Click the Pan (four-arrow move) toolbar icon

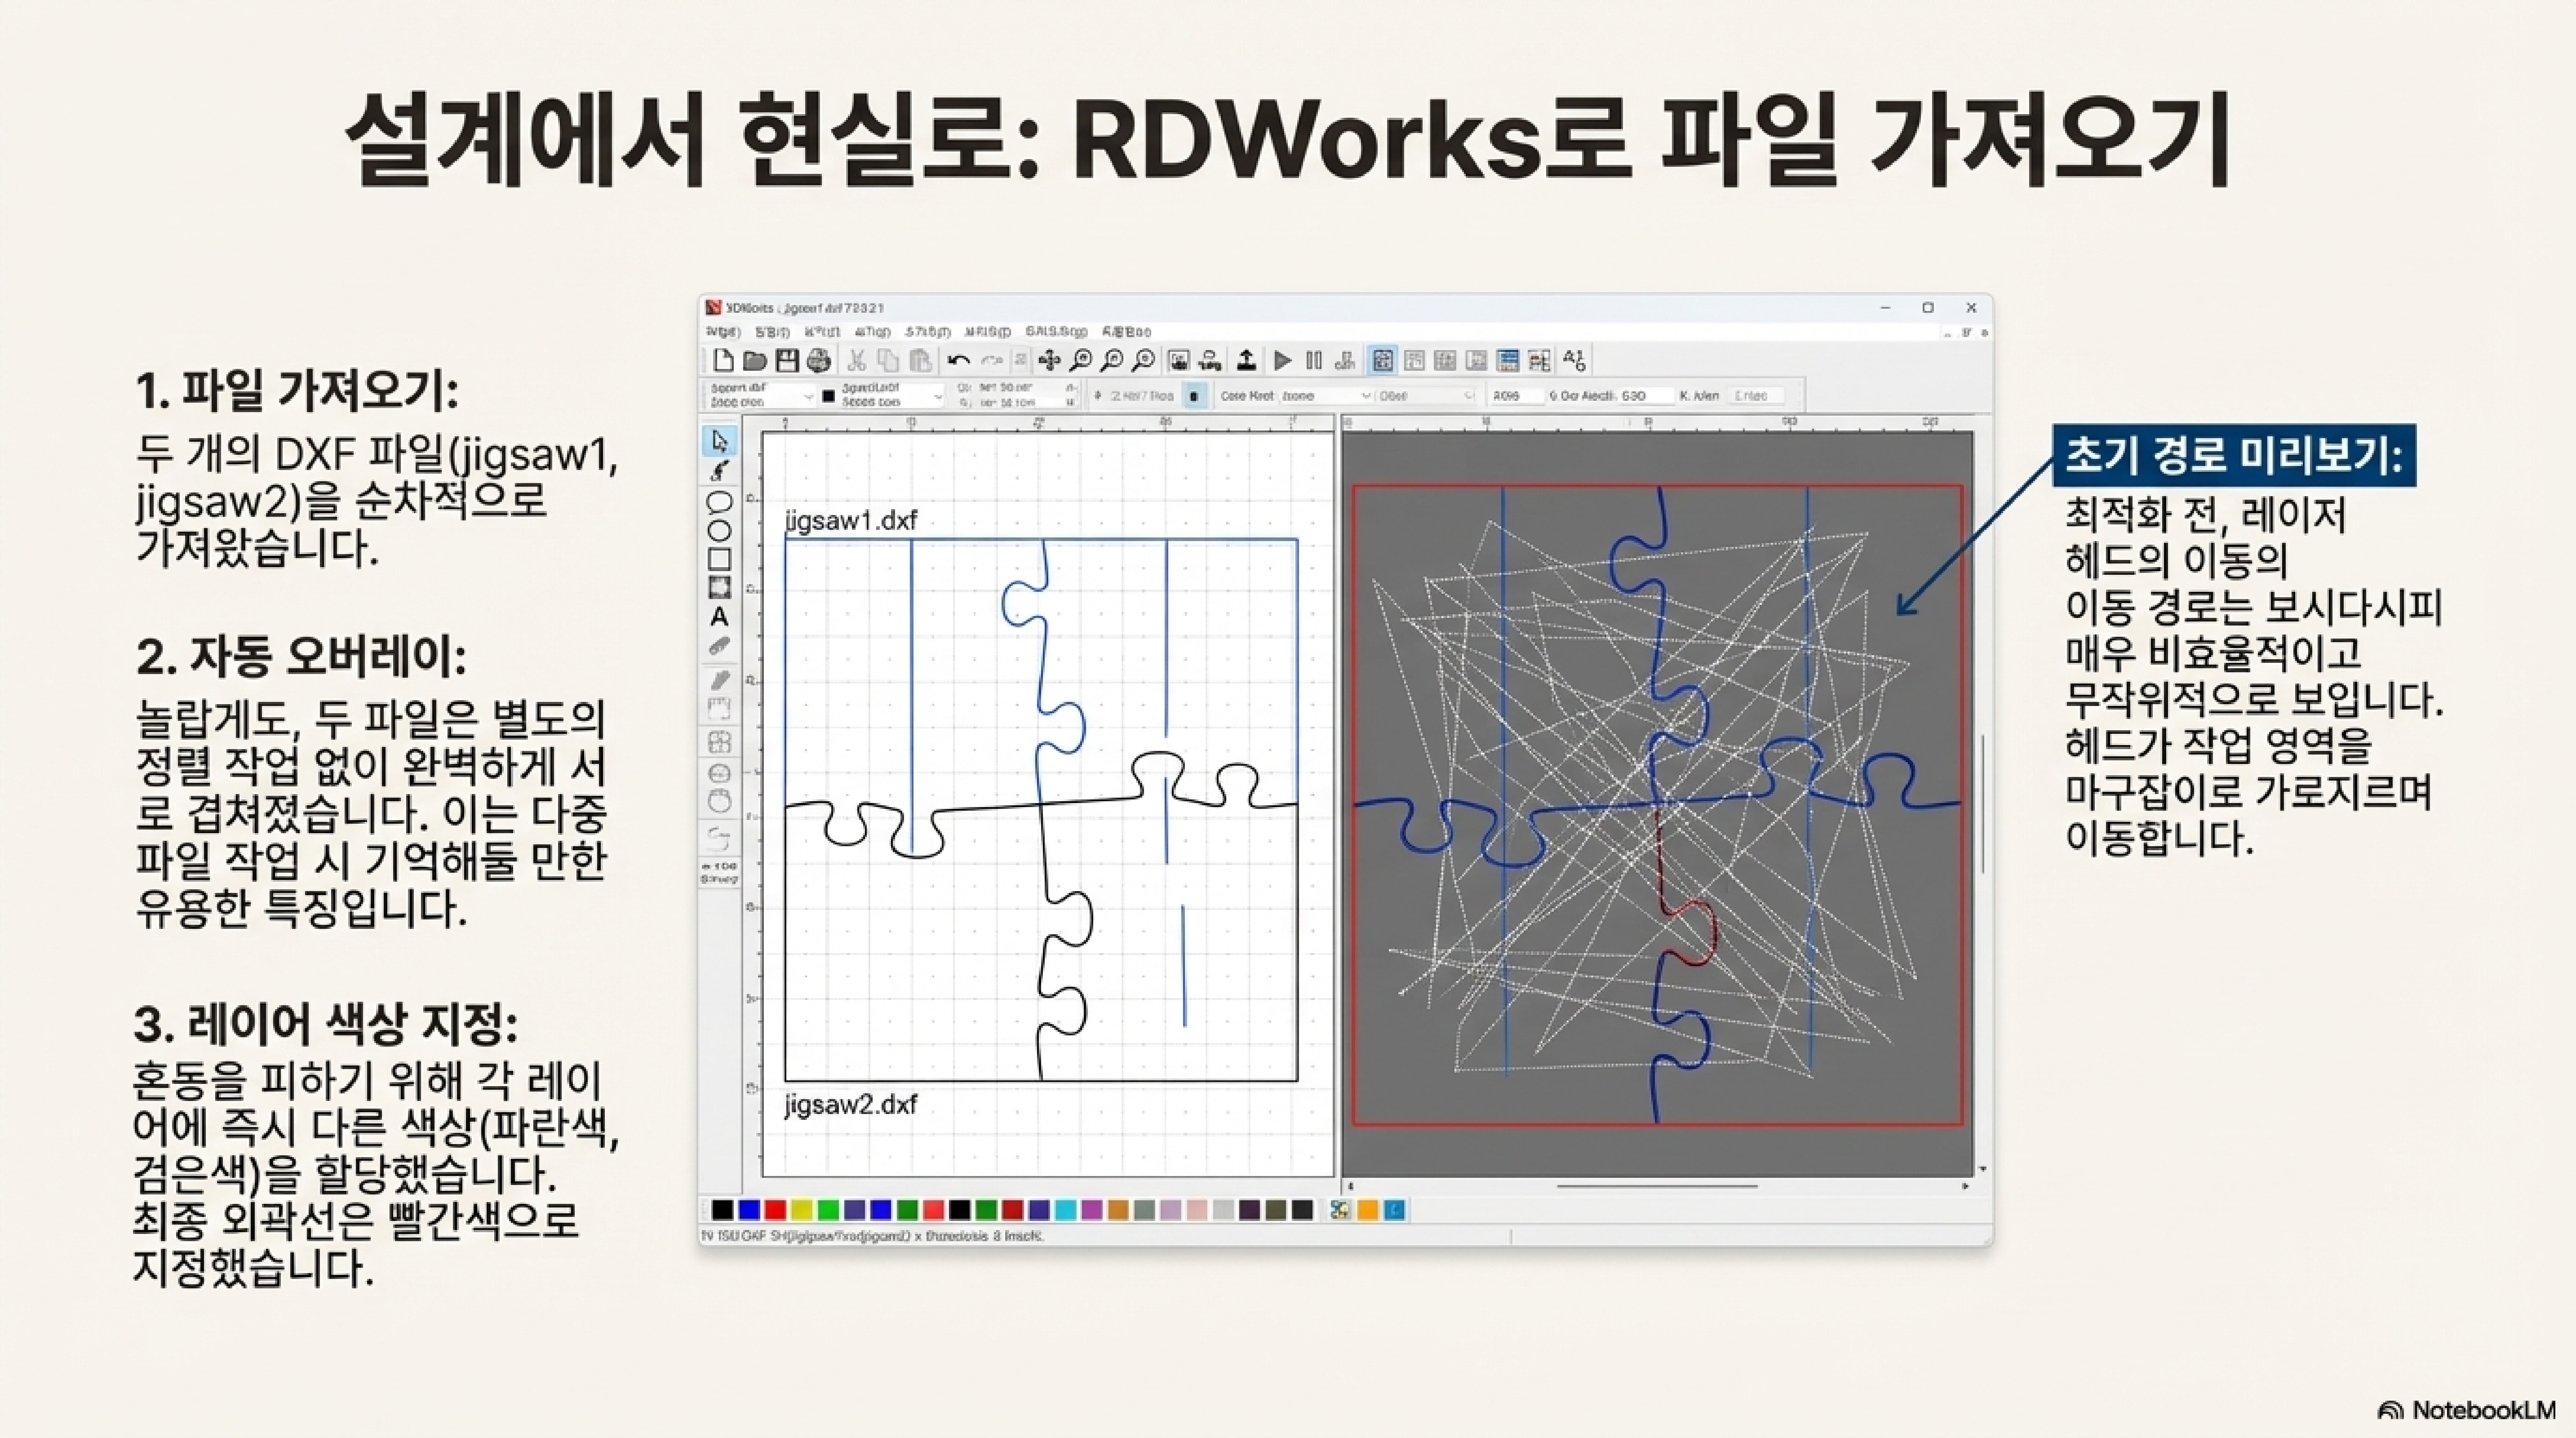(1049, 360)
